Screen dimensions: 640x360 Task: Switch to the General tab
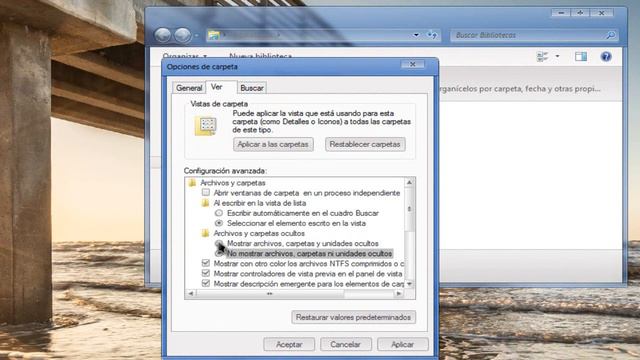(x=189, y=88)
